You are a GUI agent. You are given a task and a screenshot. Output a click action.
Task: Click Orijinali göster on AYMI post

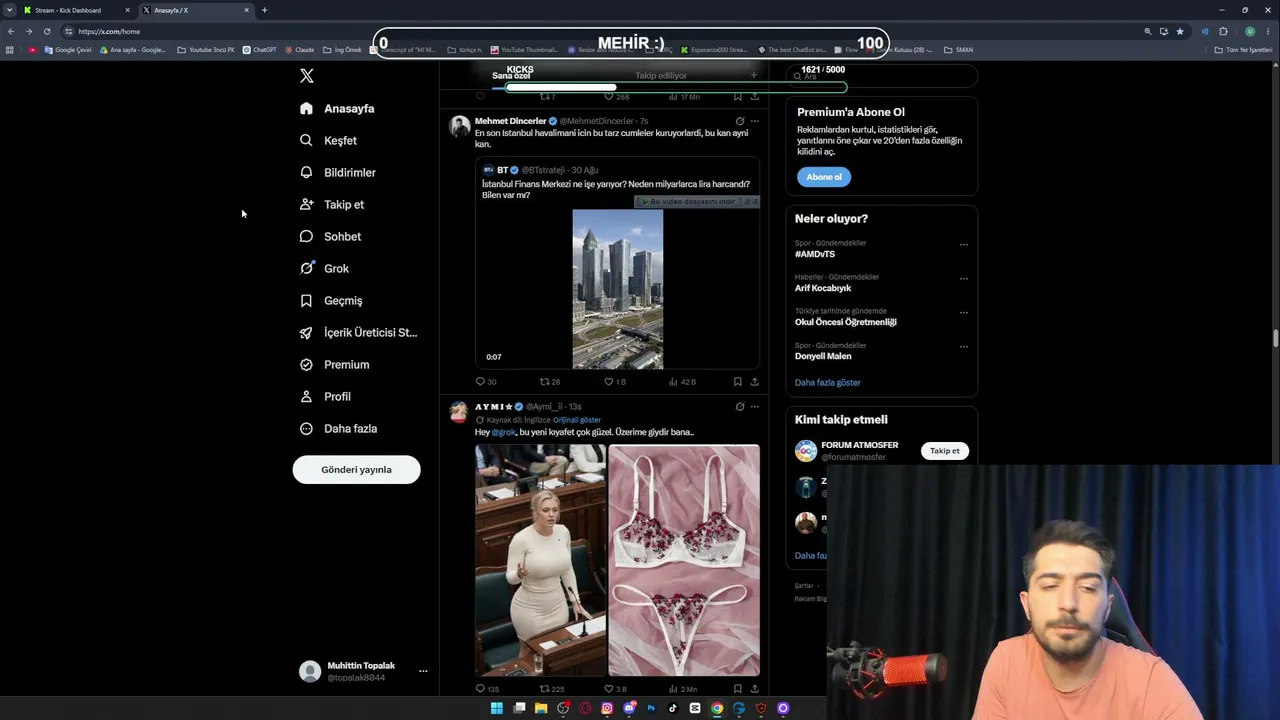[x=577, y=420]
